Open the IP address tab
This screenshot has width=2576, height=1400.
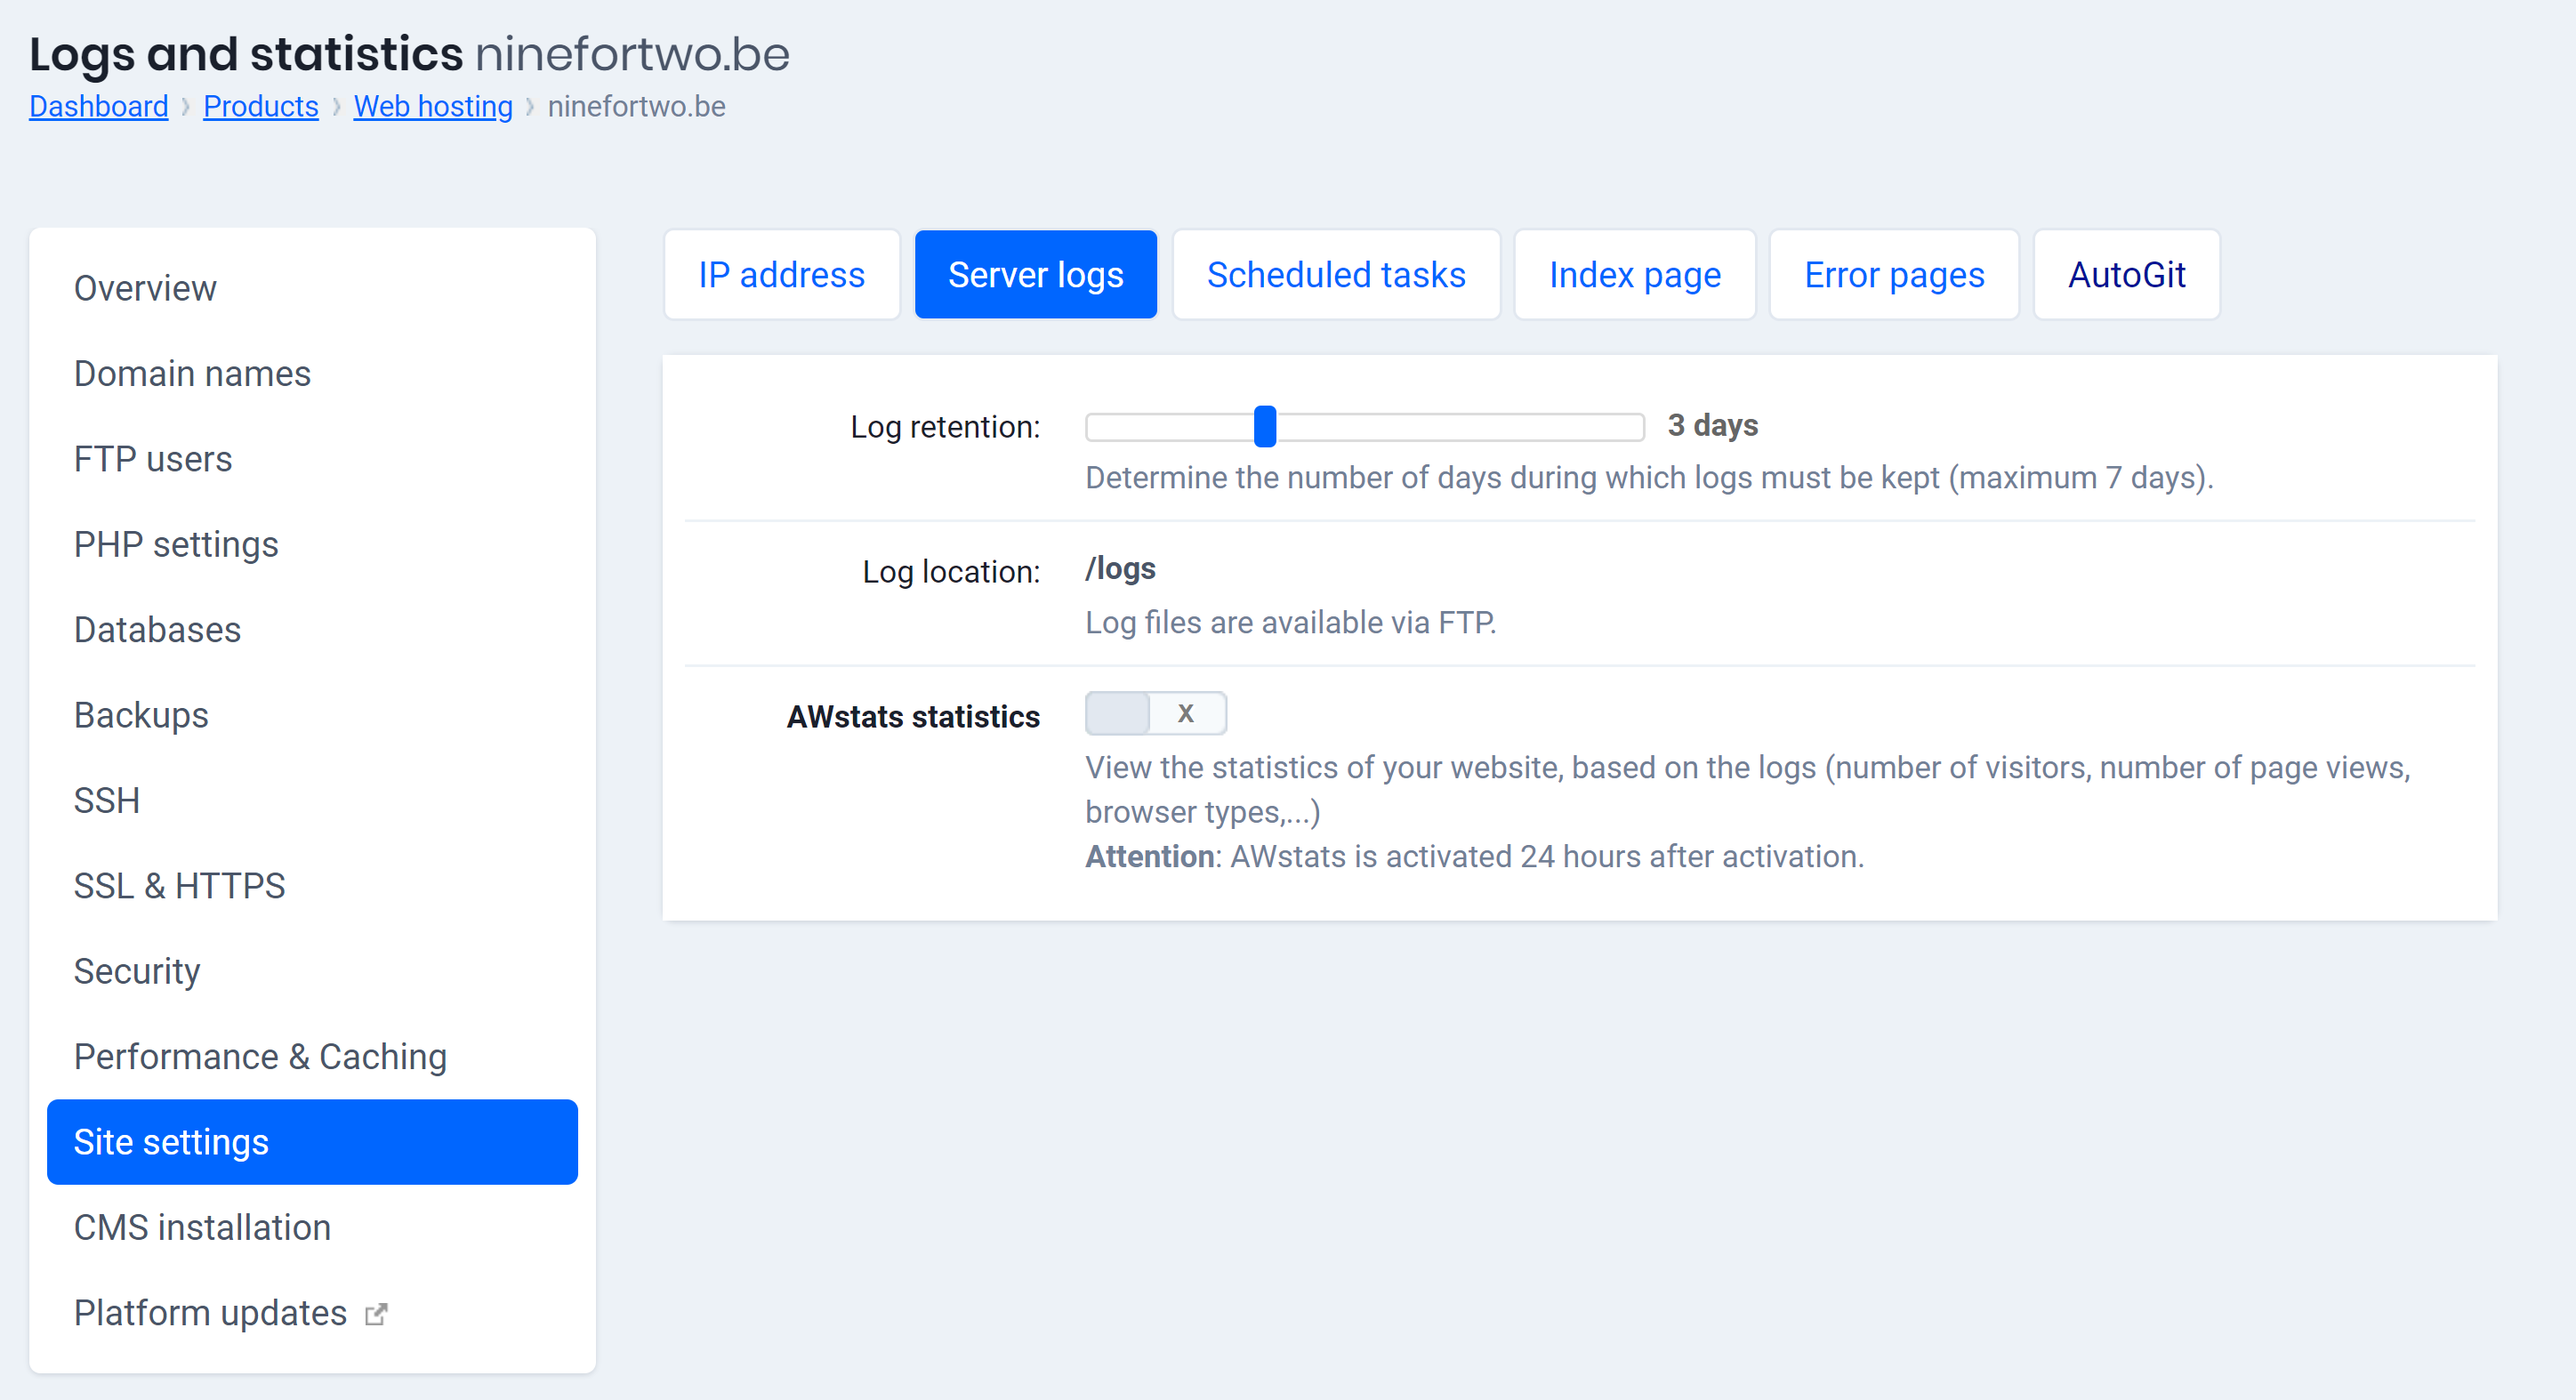click(x=782, y=275)
